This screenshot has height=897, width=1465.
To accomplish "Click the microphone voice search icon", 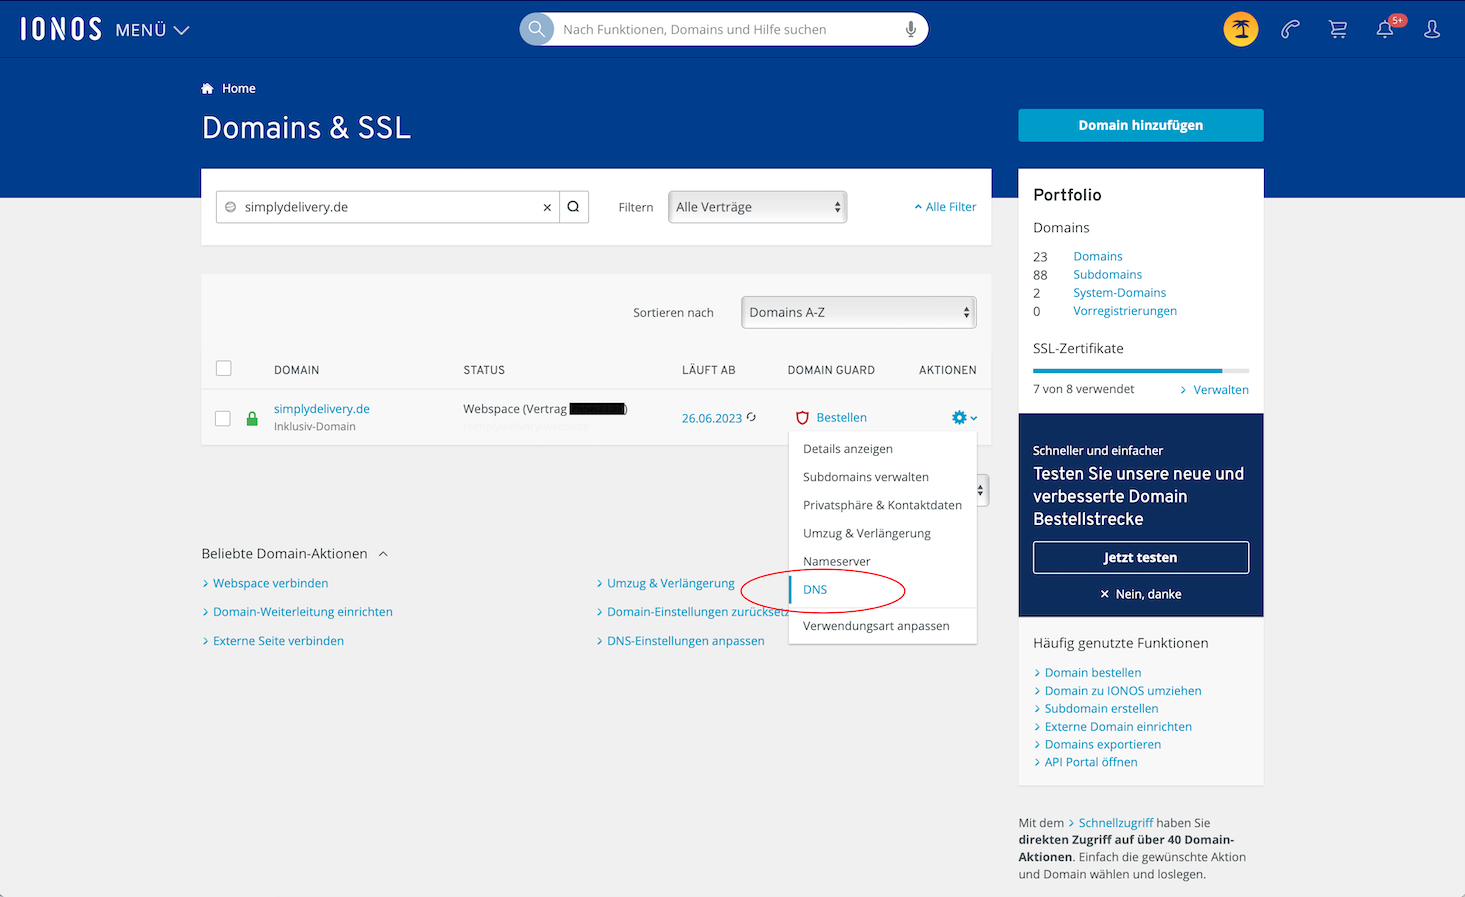I will (x=911, y=29).
